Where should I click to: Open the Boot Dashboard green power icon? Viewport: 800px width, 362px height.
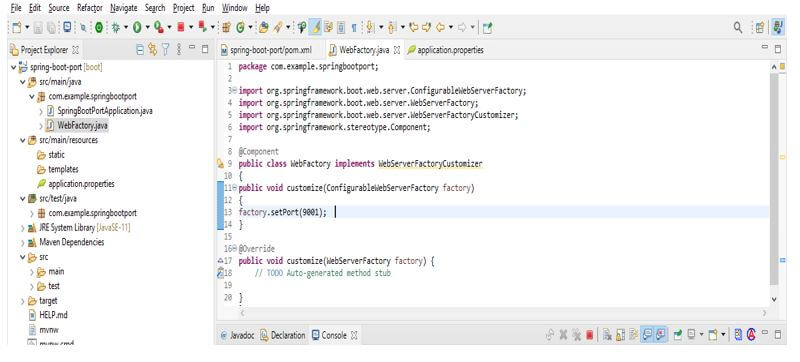(x=99, y=28)
